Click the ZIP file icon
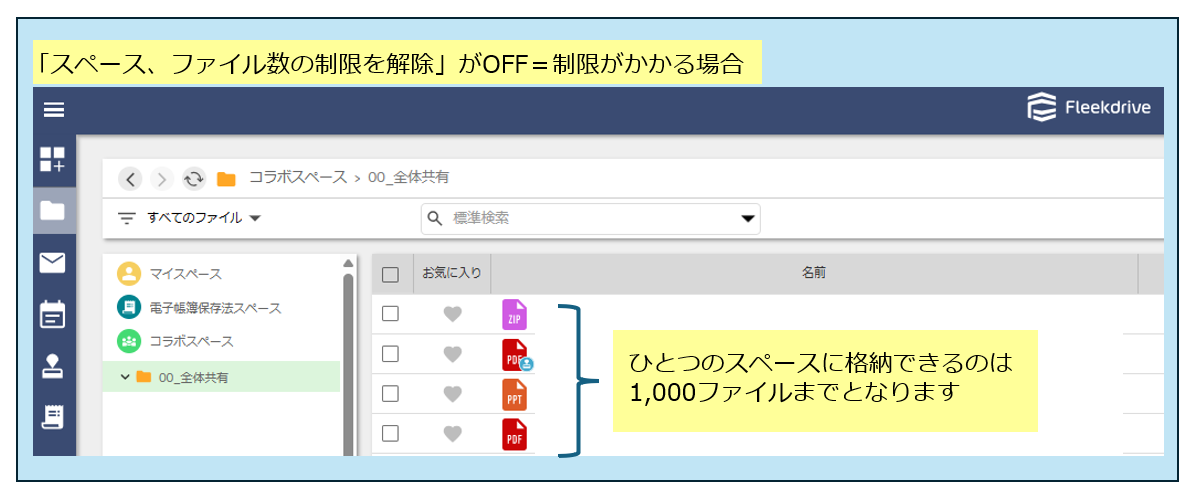Image resolution: width=1197 pixels, height=501 pixels. [514, 314]
